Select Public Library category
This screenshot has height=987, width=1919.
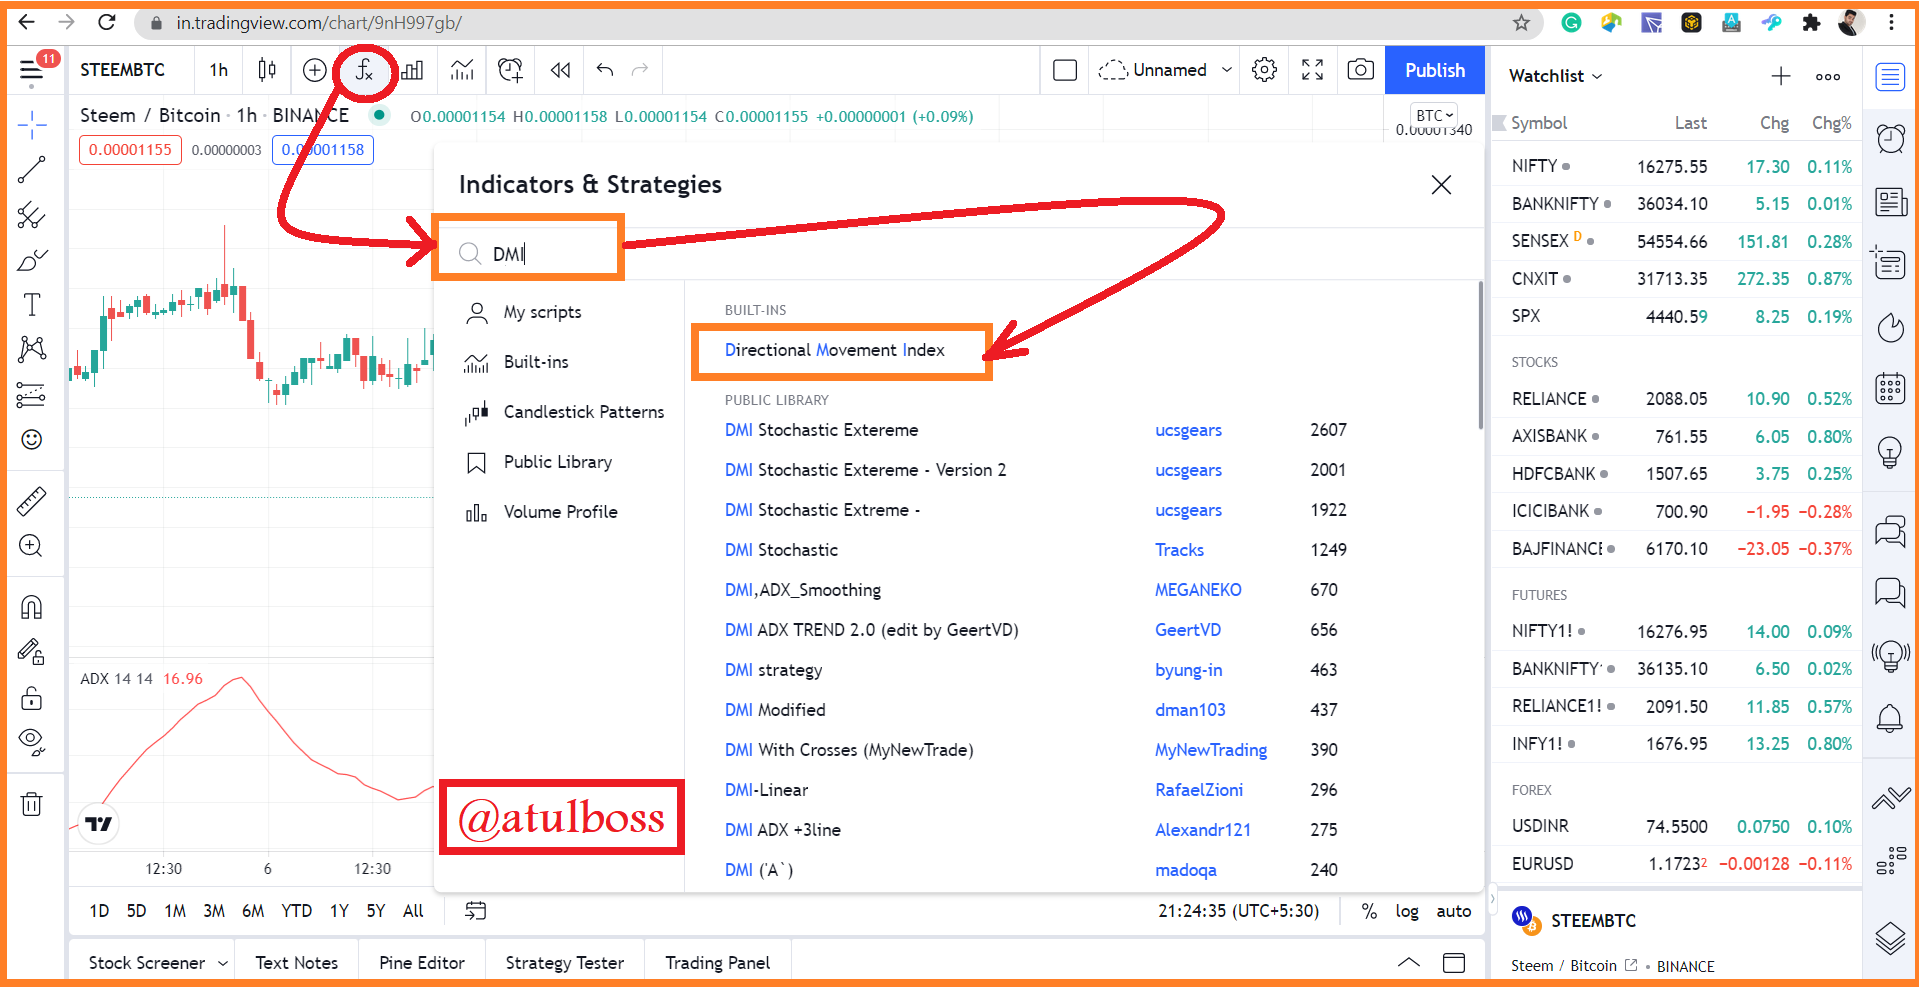558,462
